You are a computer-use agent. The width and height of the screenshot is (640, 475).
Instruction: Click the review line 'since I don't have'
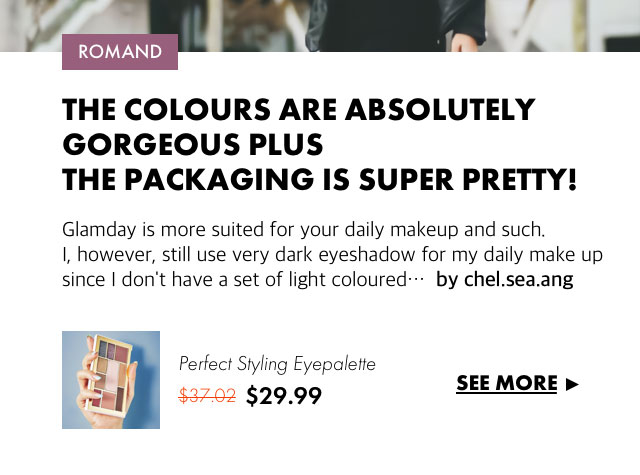pyautogui.click(x=230, y=279)
